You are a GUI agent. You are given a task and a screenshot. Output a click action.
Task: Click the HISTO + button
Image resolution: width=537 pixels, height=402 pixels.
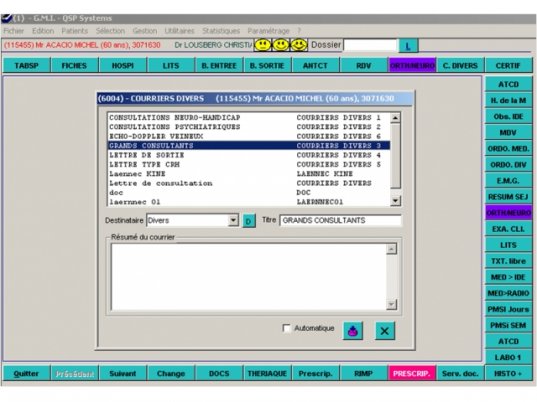509,374
